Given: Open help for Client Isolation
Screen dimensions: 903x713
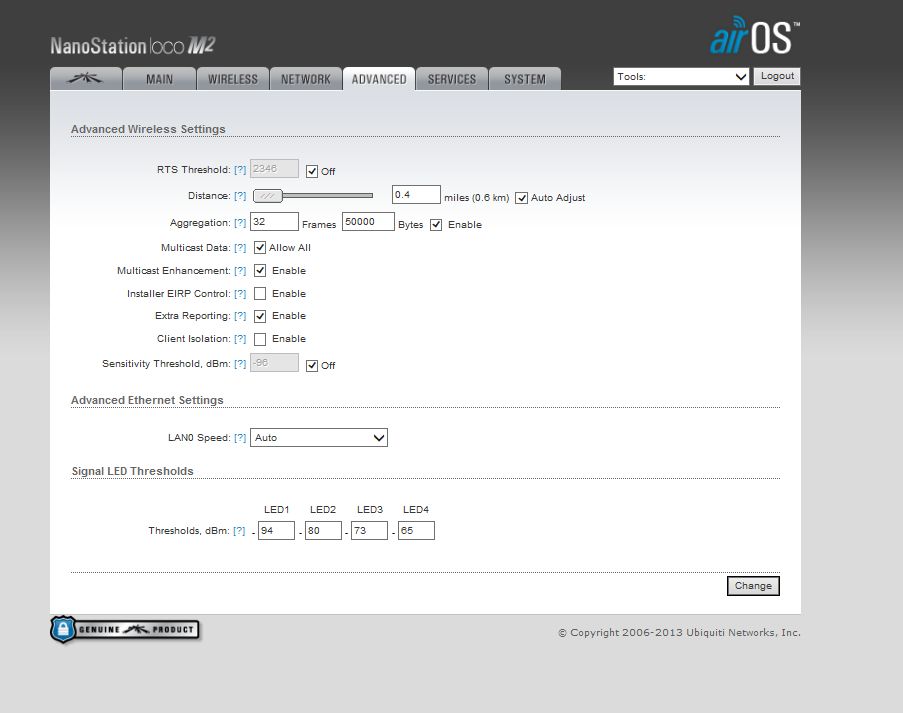Looking at the screenshot, I should point(240,339).
